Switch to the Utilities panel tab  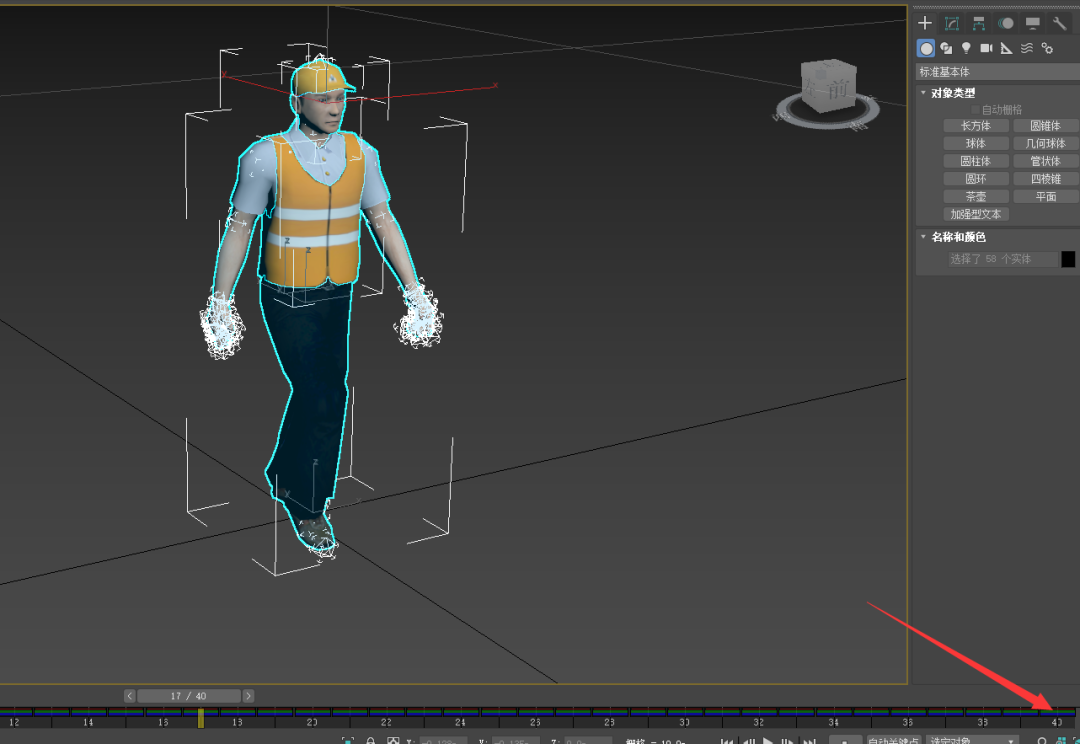[x=1060, y=22]
